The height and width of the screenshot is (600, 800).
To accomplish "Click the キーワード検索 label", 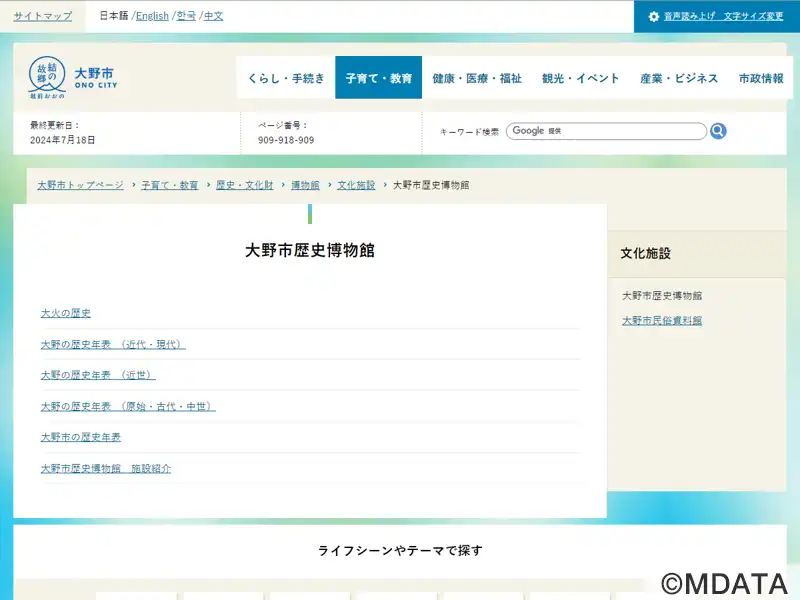I will tap(469, 132).
